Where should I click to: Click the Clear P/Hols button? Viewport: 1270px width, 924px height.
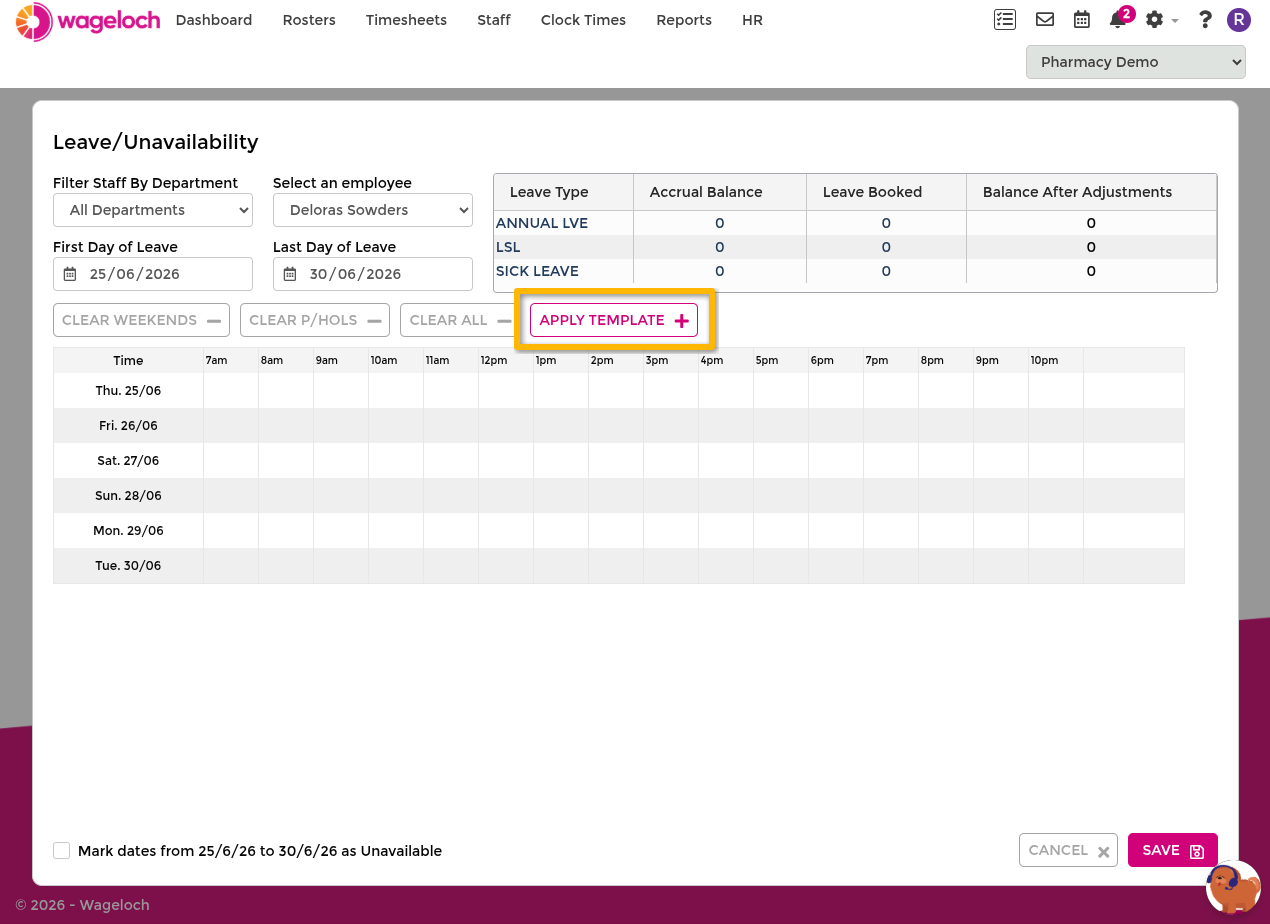click(x=315, y=320)
